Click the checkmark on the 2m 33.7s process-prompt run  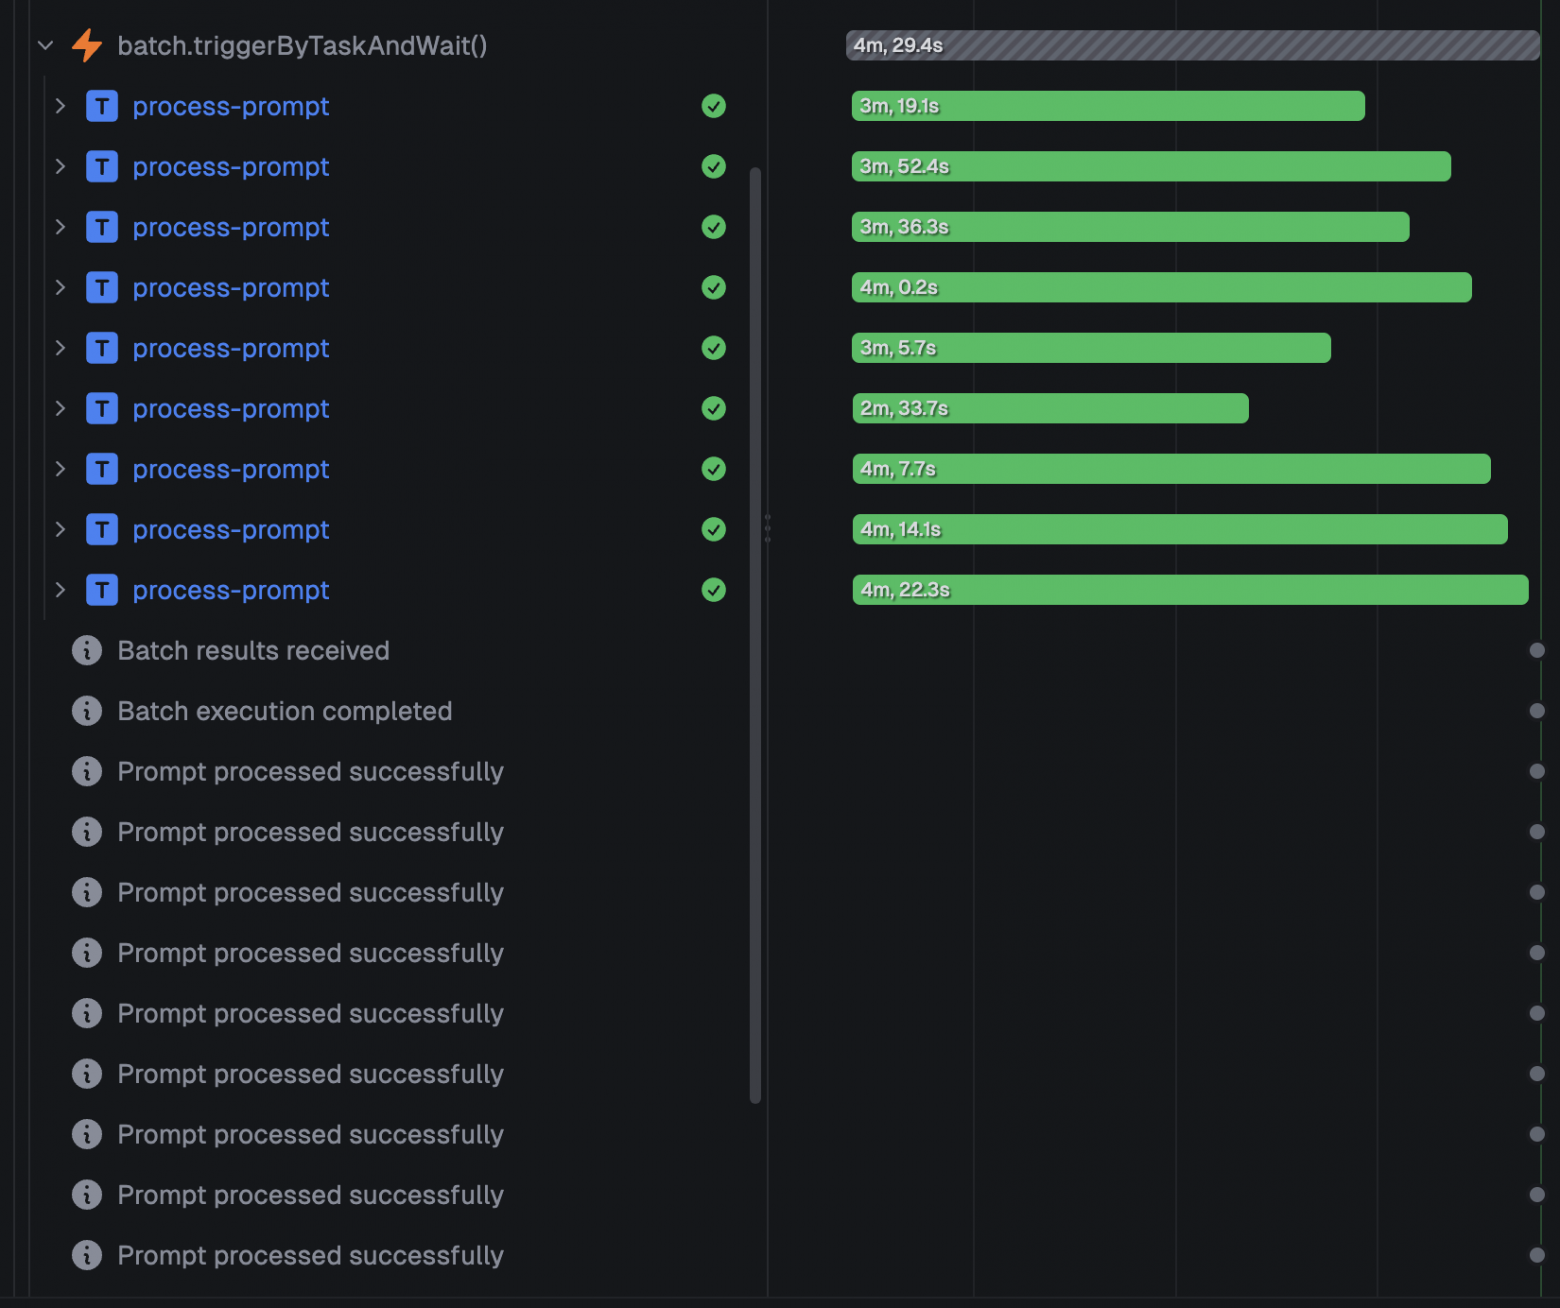(713, 408)
